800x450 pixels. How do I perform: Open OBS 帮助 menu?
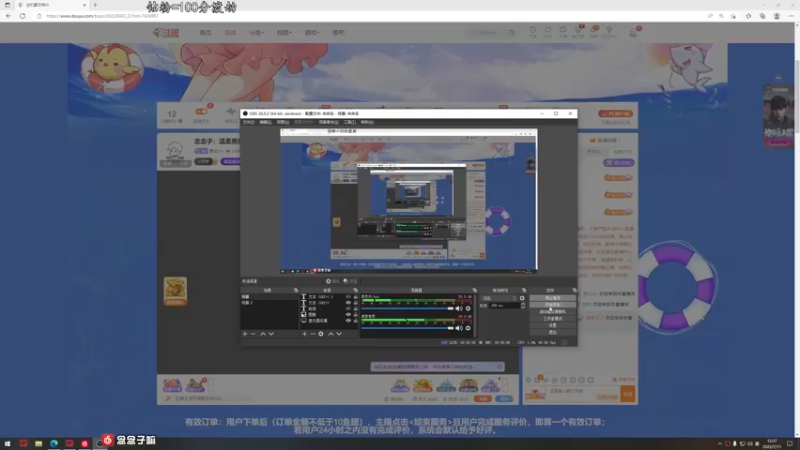(x=367, y=122)
